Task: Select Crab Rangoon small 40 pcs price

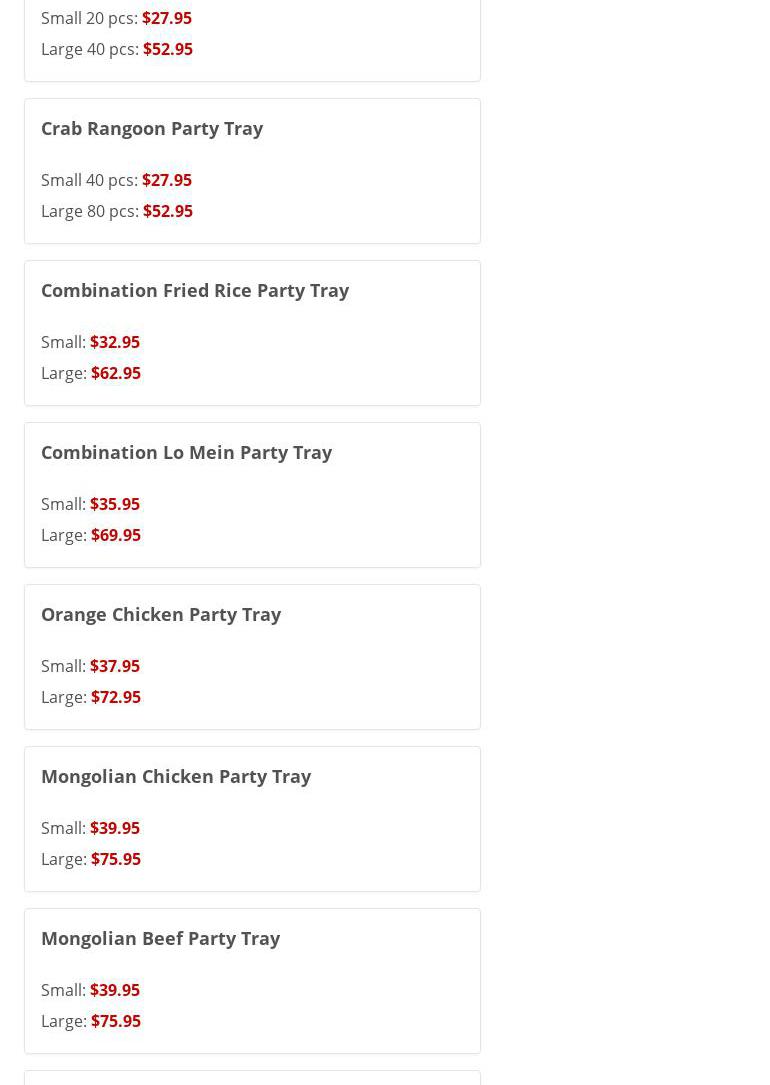Action: [167, 180]
